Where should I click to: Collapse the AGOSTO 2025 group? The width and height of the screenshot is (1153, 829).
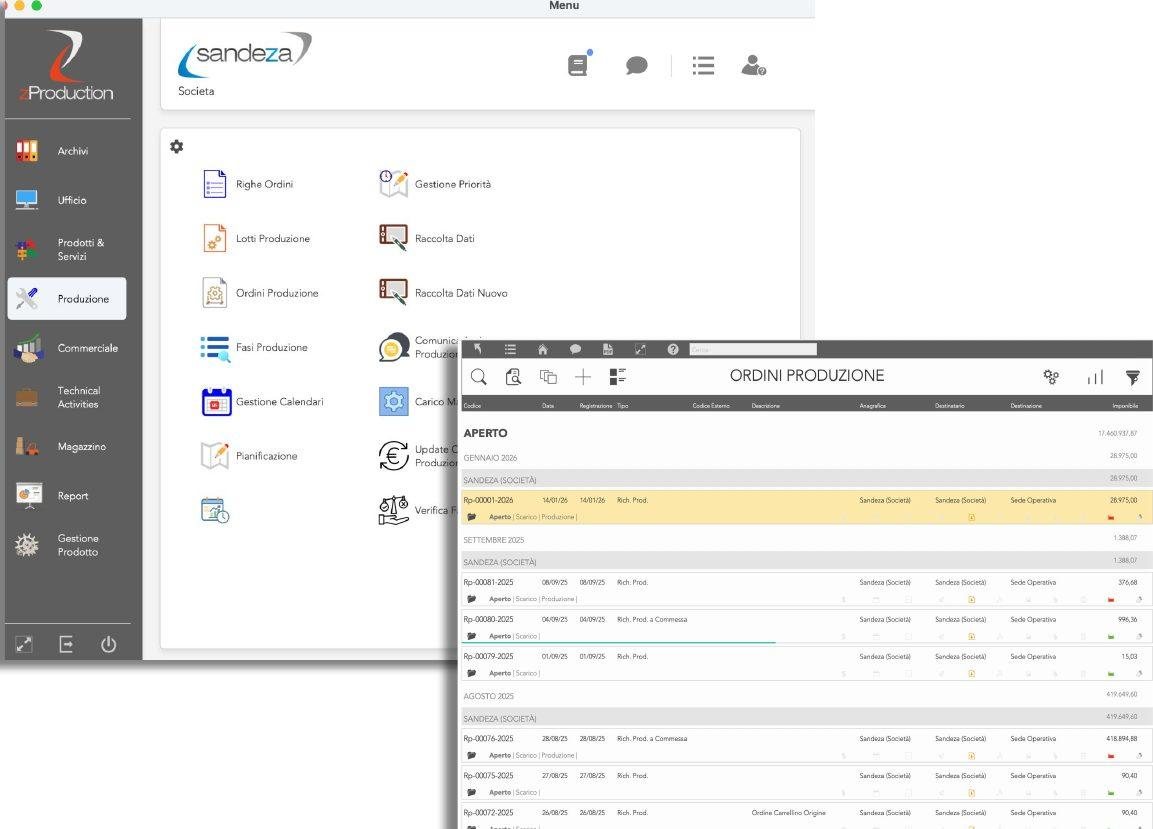tap(488, 696)
